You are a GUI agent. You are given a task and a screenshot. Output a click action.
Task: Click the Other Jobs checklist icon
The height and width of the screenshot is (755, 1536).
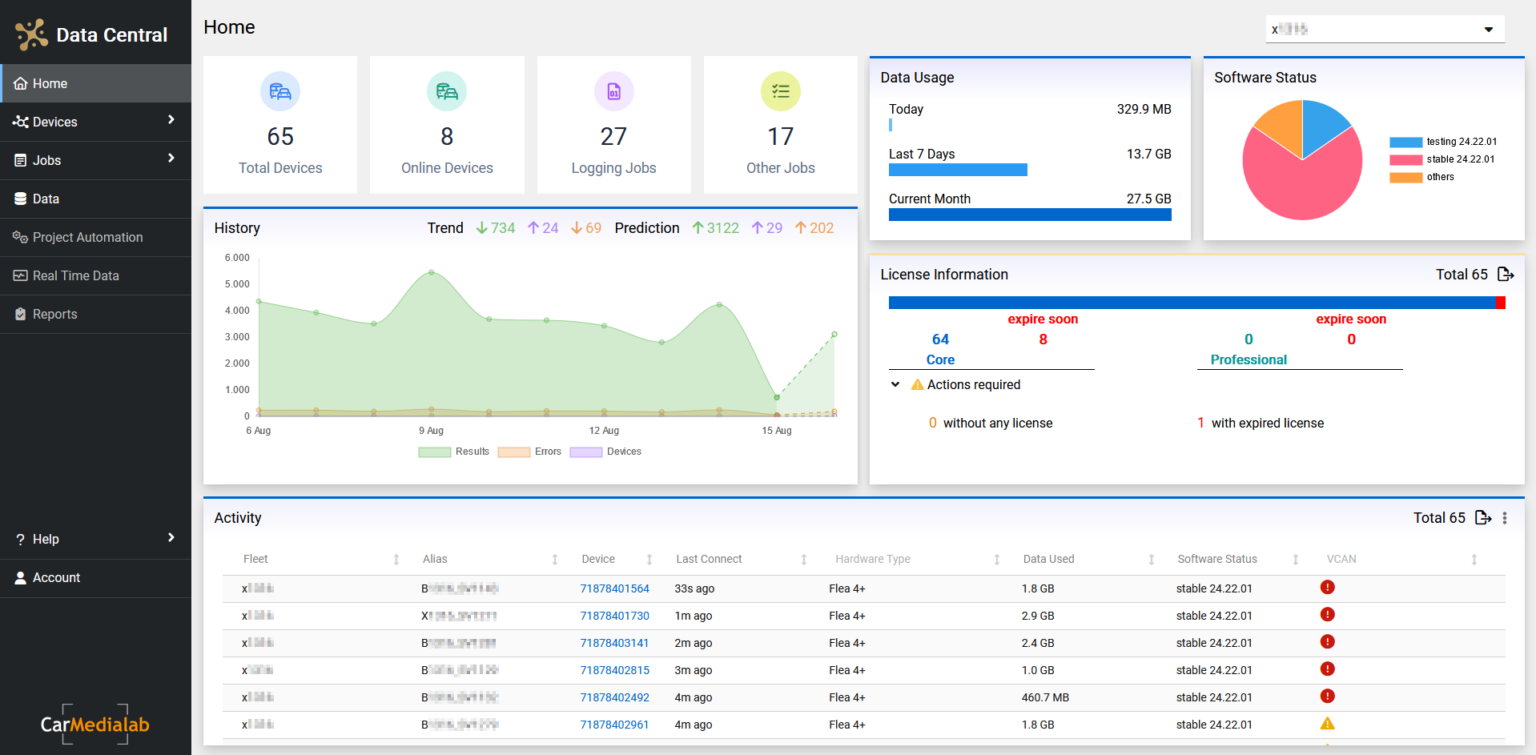pos(780,91)
